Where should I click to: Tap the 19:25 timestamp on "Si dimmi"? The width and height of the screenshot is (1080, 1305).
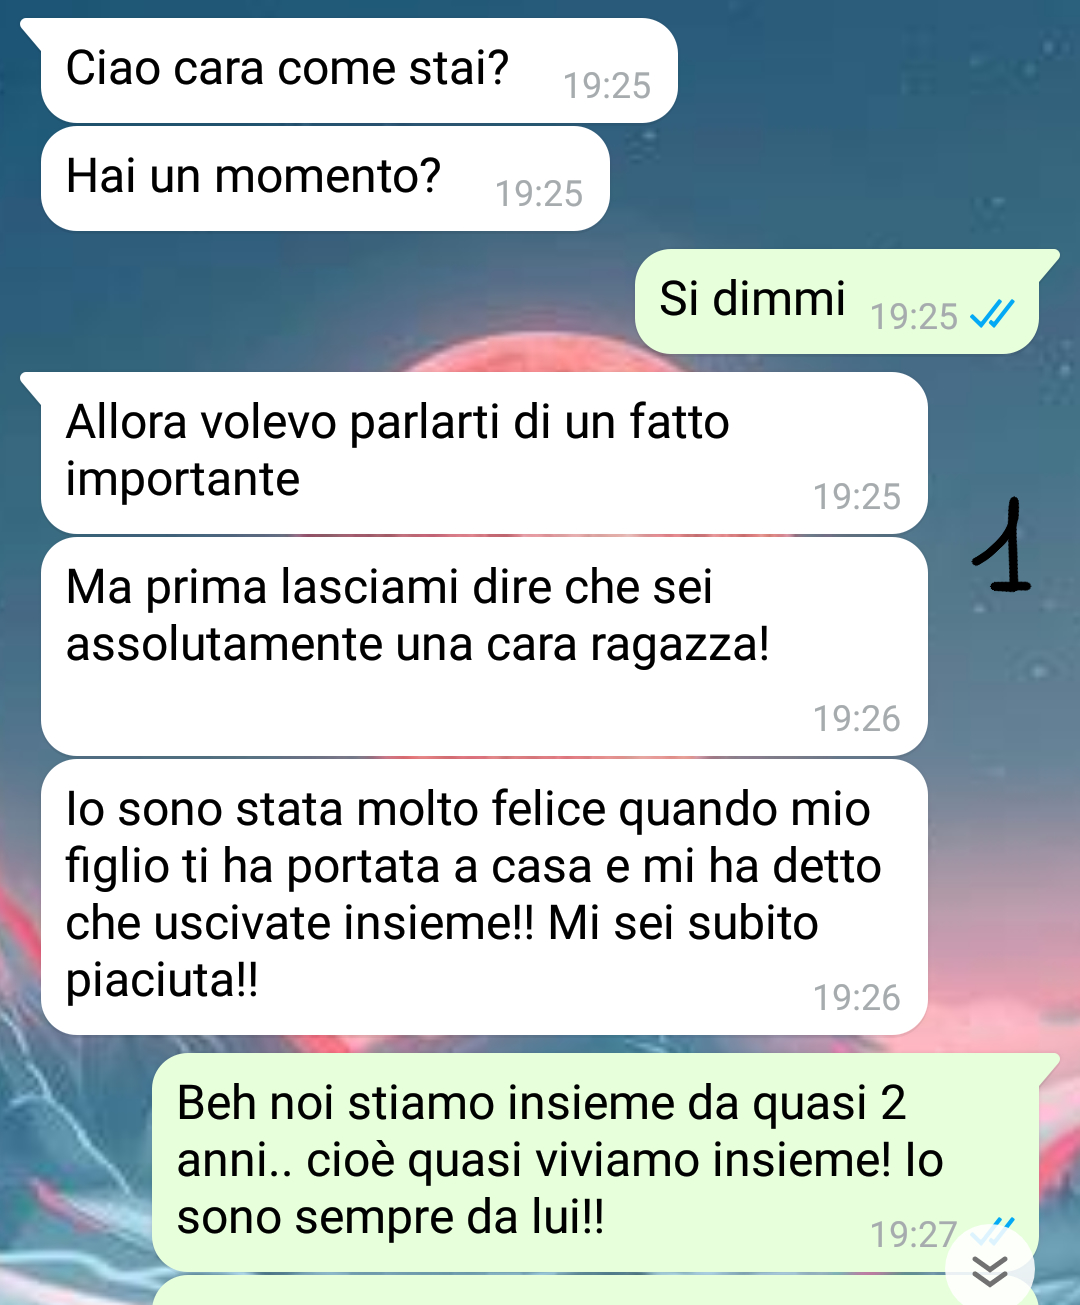(914, 317)
